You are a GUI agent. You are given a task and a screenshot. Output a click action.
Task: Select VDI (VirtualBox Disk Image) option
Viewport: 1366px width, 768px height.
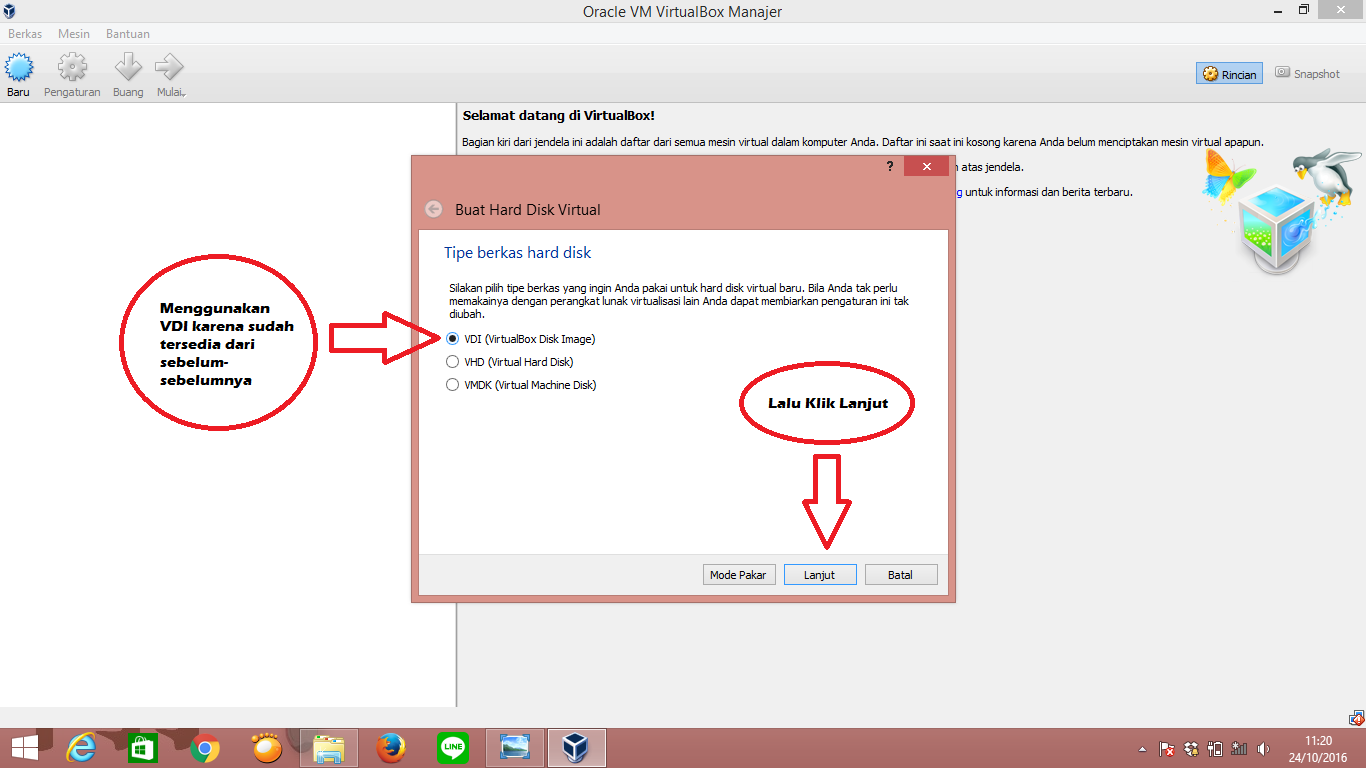pos(520,339)
